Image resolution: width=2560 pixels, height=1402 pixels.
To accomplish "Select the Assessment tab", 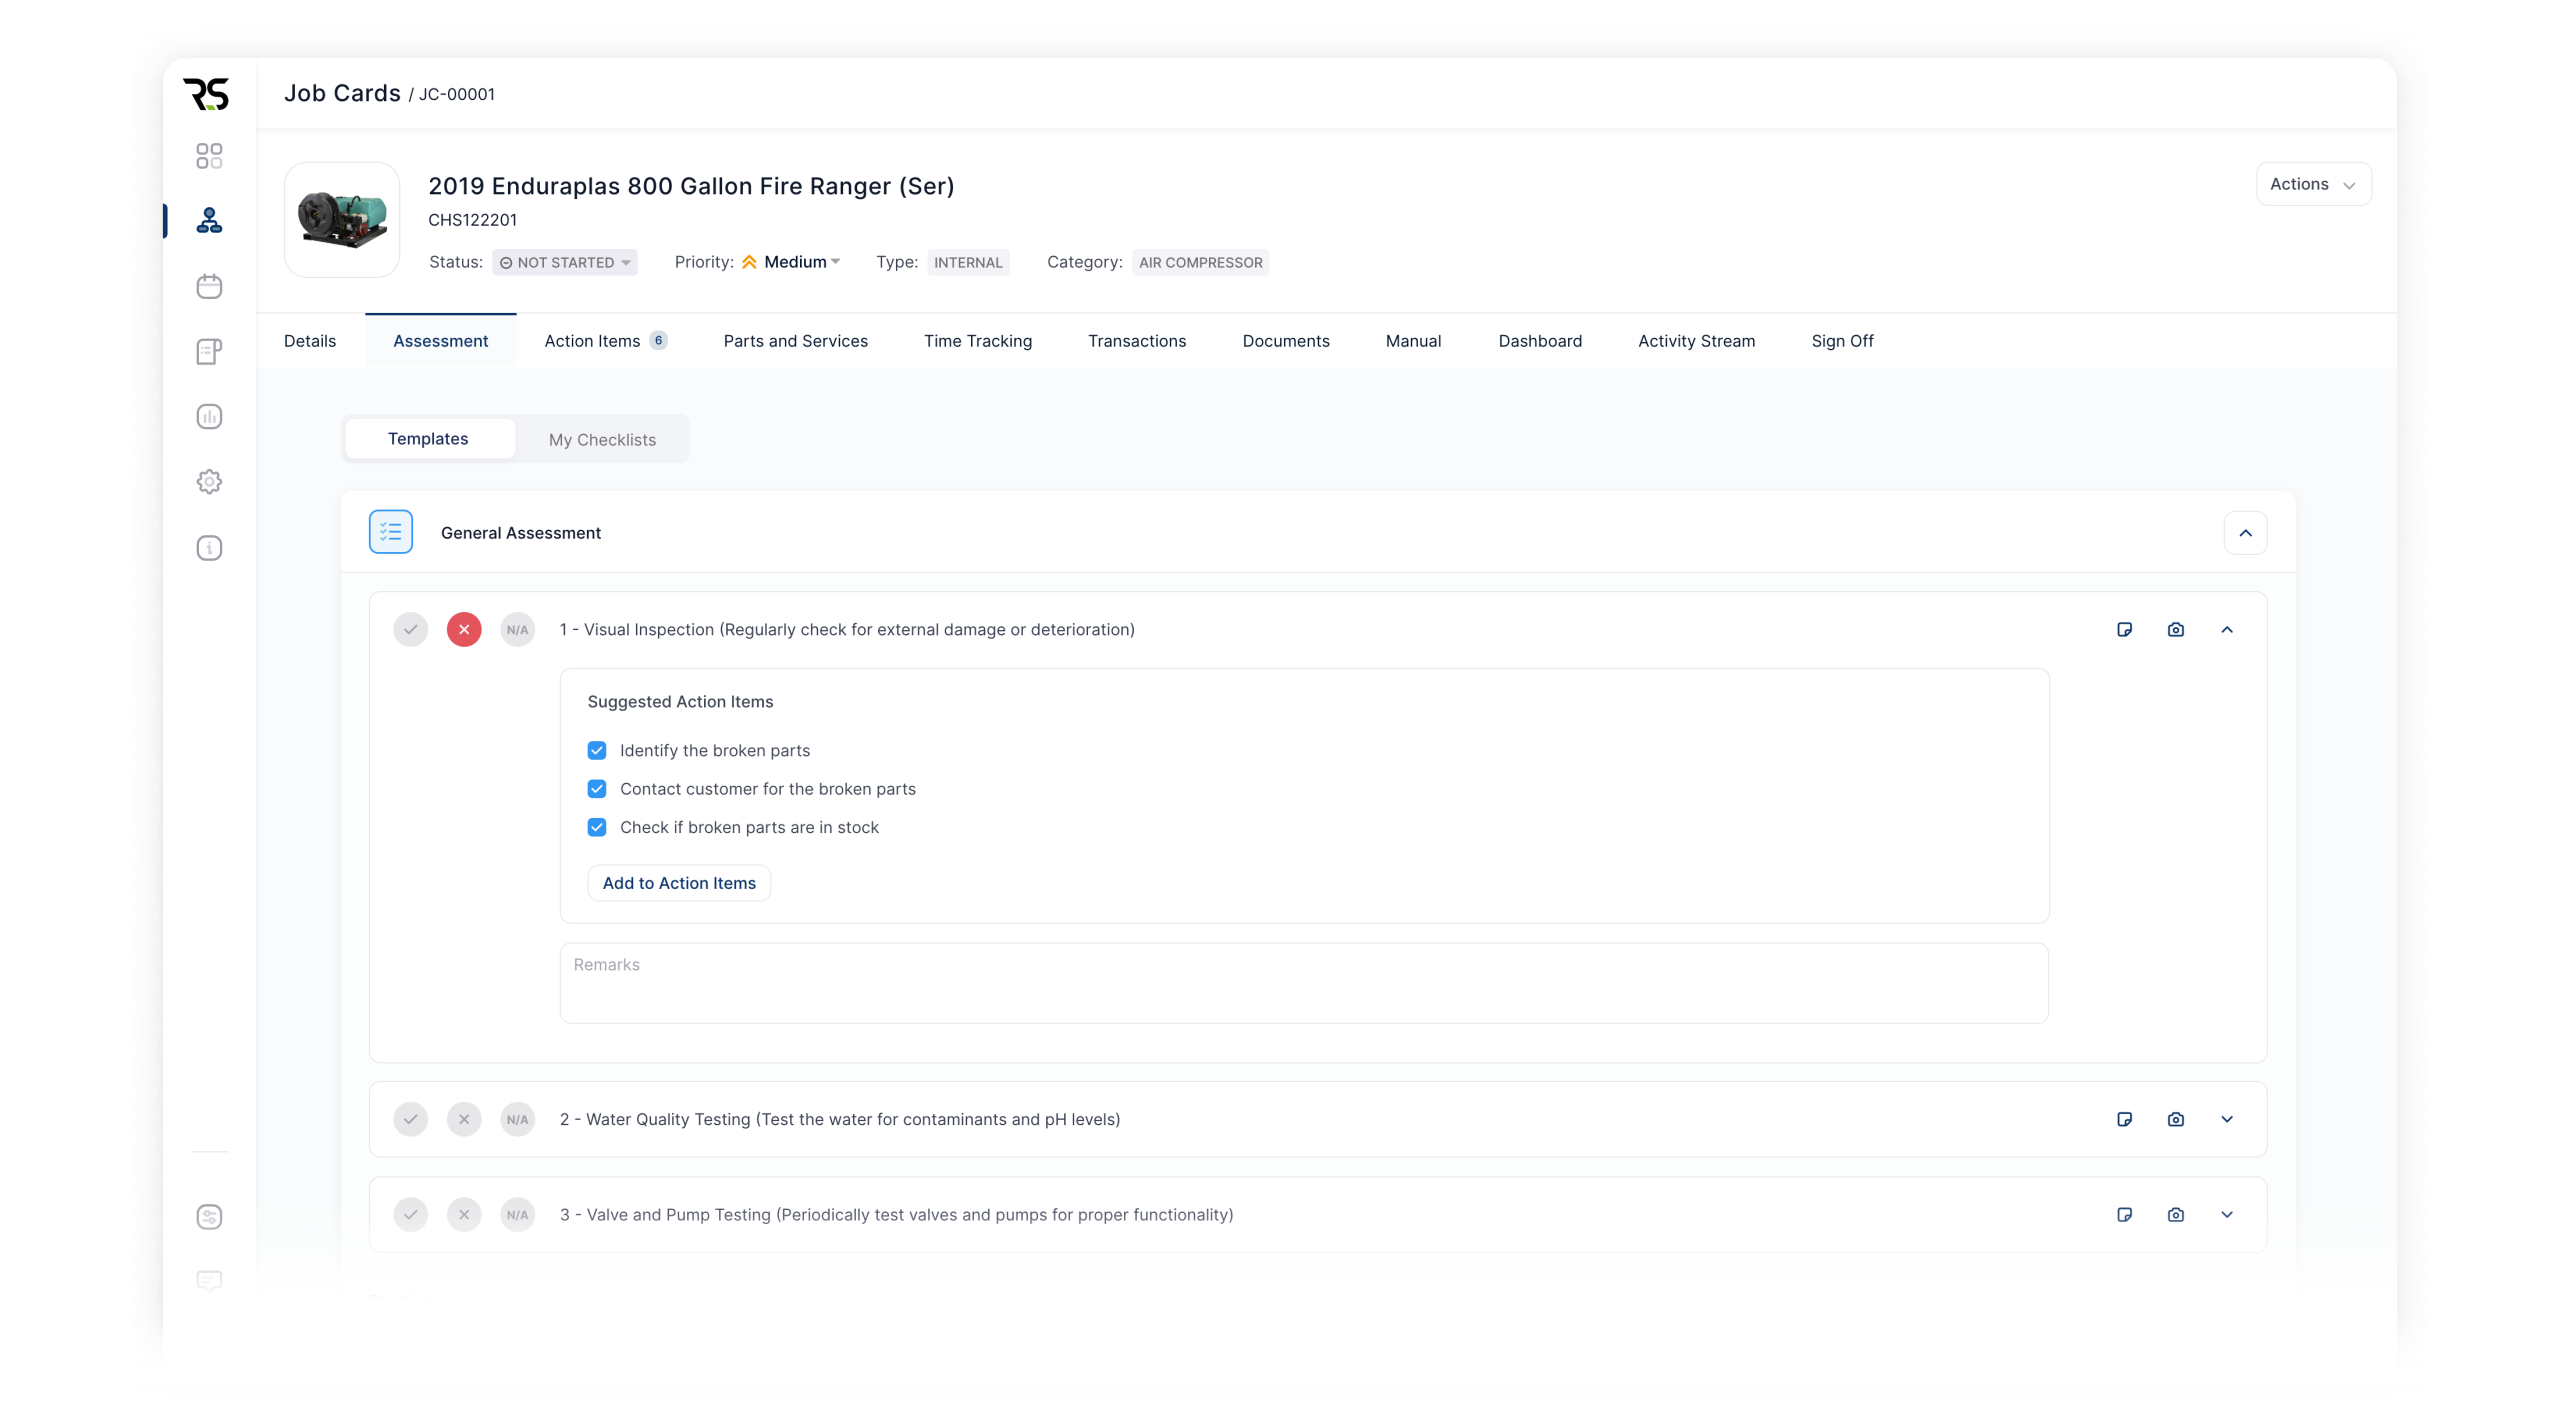I will pos(440,341).
